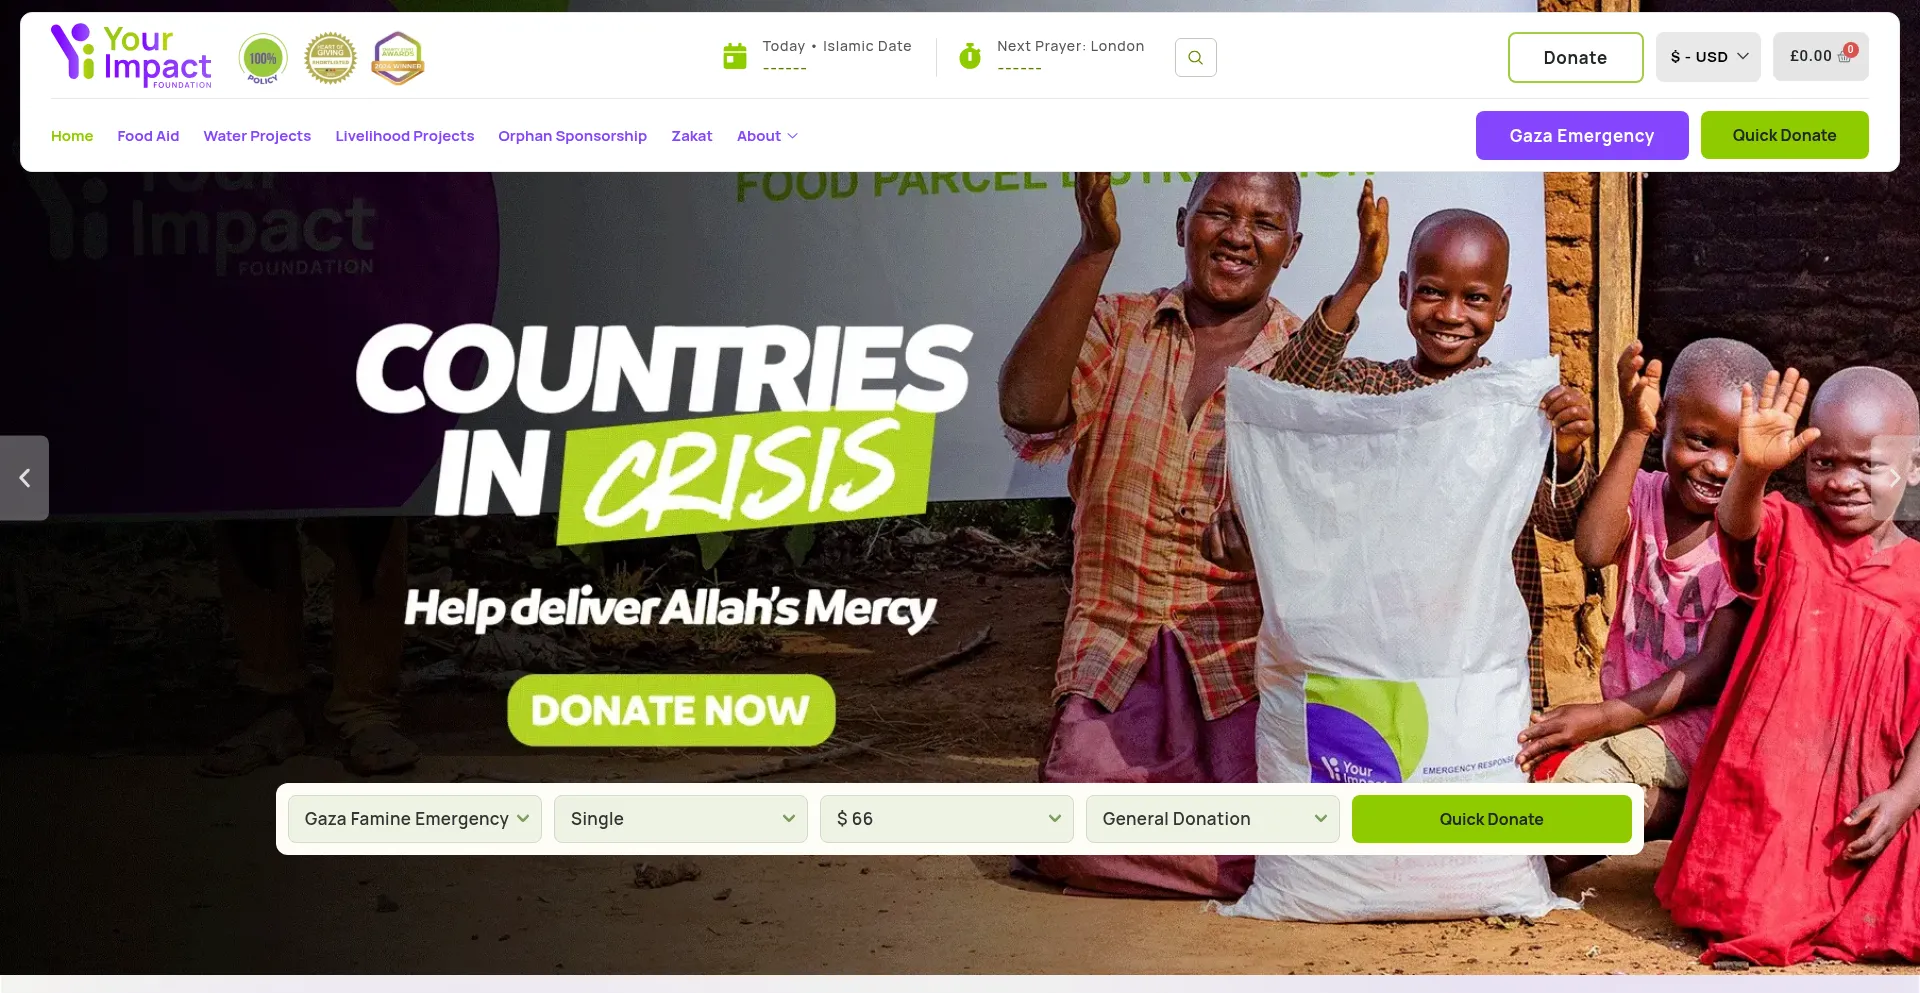
Task: Open the Single frequency dropdown
Action: (x=681, y=819)
